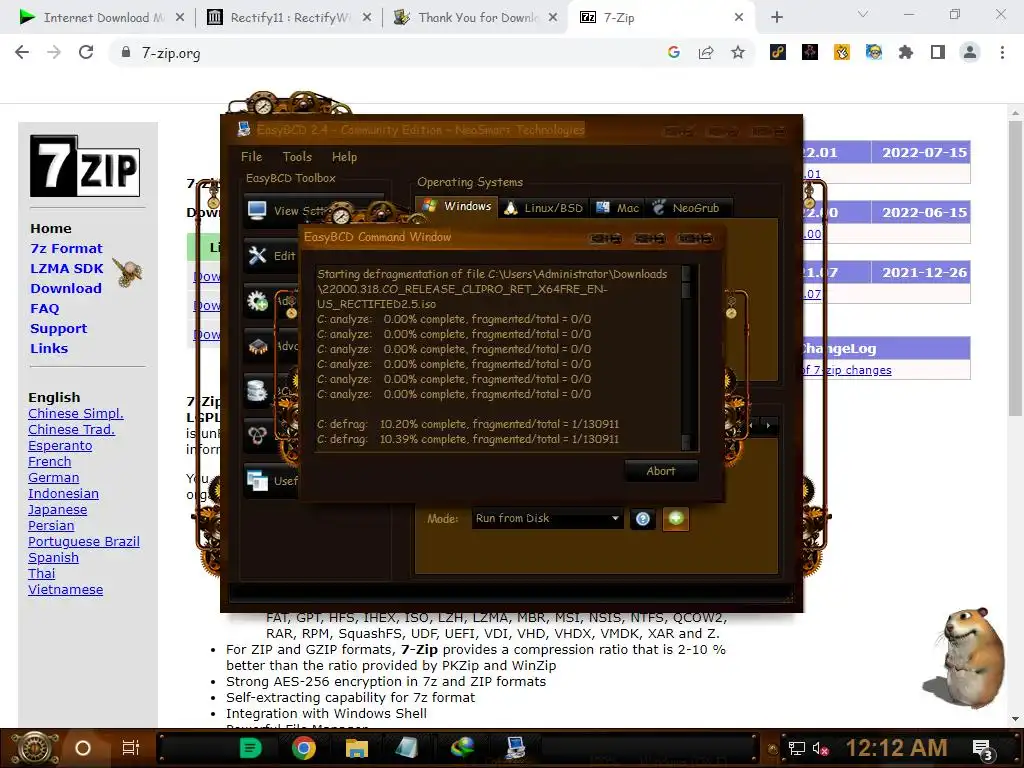Open Advanced Settings chip icon
1024x768 pixels.
tap(257, 345)
